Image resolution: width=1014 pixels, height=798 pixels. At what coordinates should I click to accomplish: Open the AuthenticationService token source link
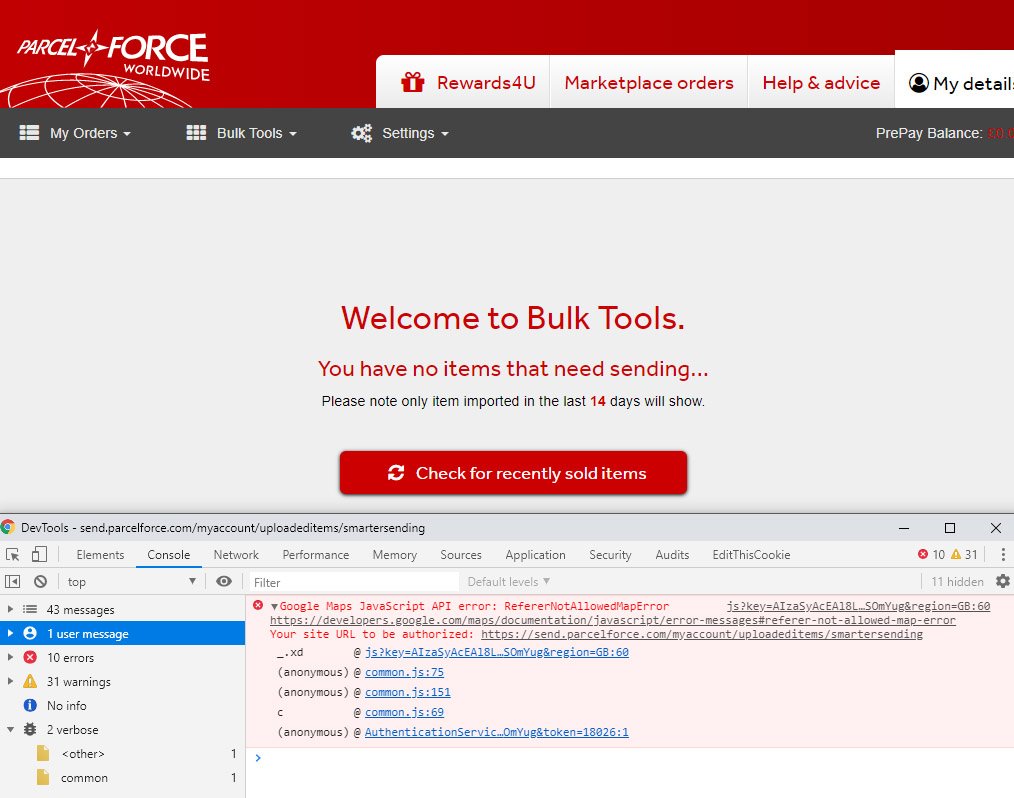(x=497, y=733)
